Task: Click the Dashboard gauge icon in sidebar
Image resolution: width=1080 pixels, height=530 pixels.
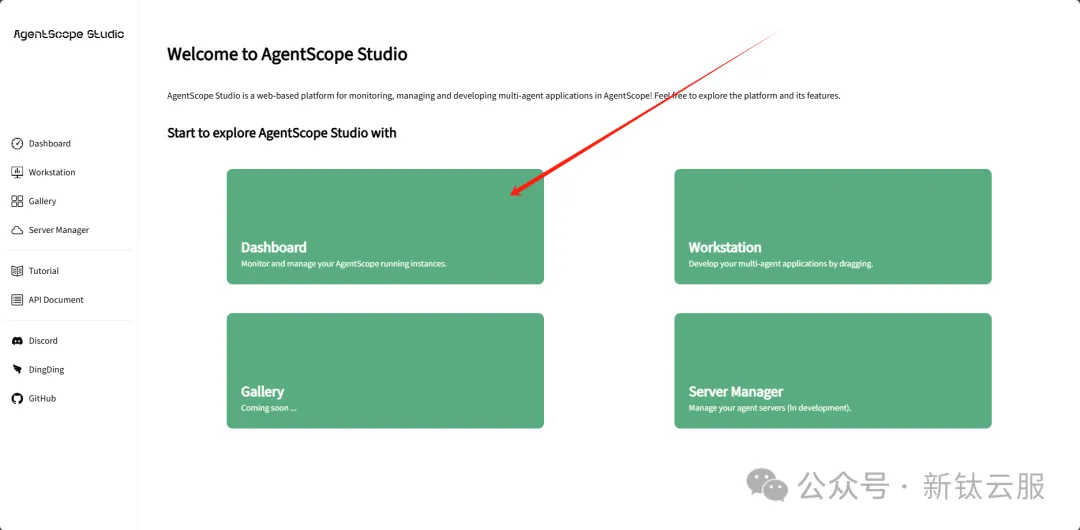Action: pos(17,144)
